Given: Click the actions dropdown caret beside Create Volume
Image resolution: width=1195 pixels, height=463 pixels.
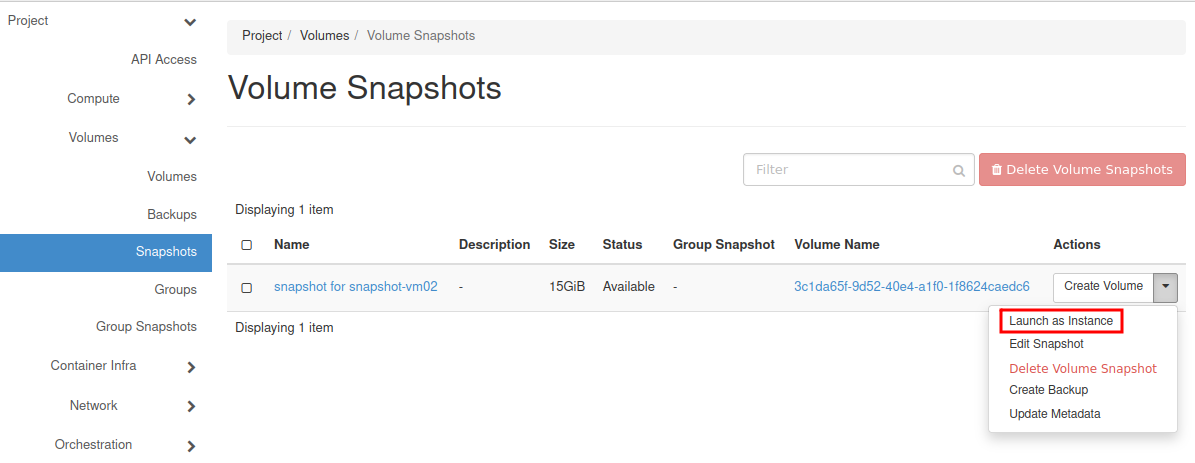Looking at the screenshot, I should 1165,287.
